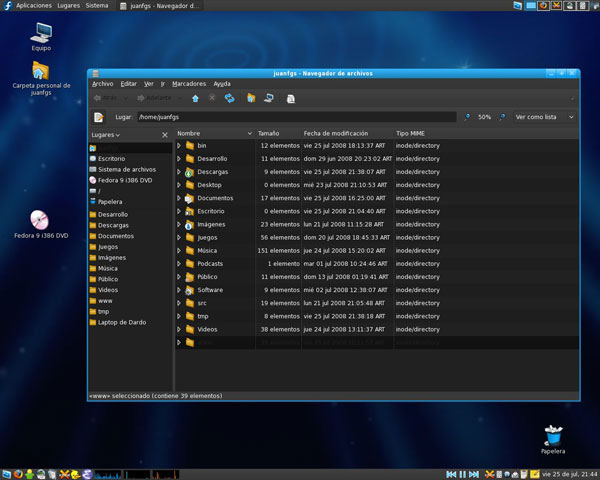Click the next track control in bottom panel
This screenshot has height=480, width=600.
coord(474,475)
